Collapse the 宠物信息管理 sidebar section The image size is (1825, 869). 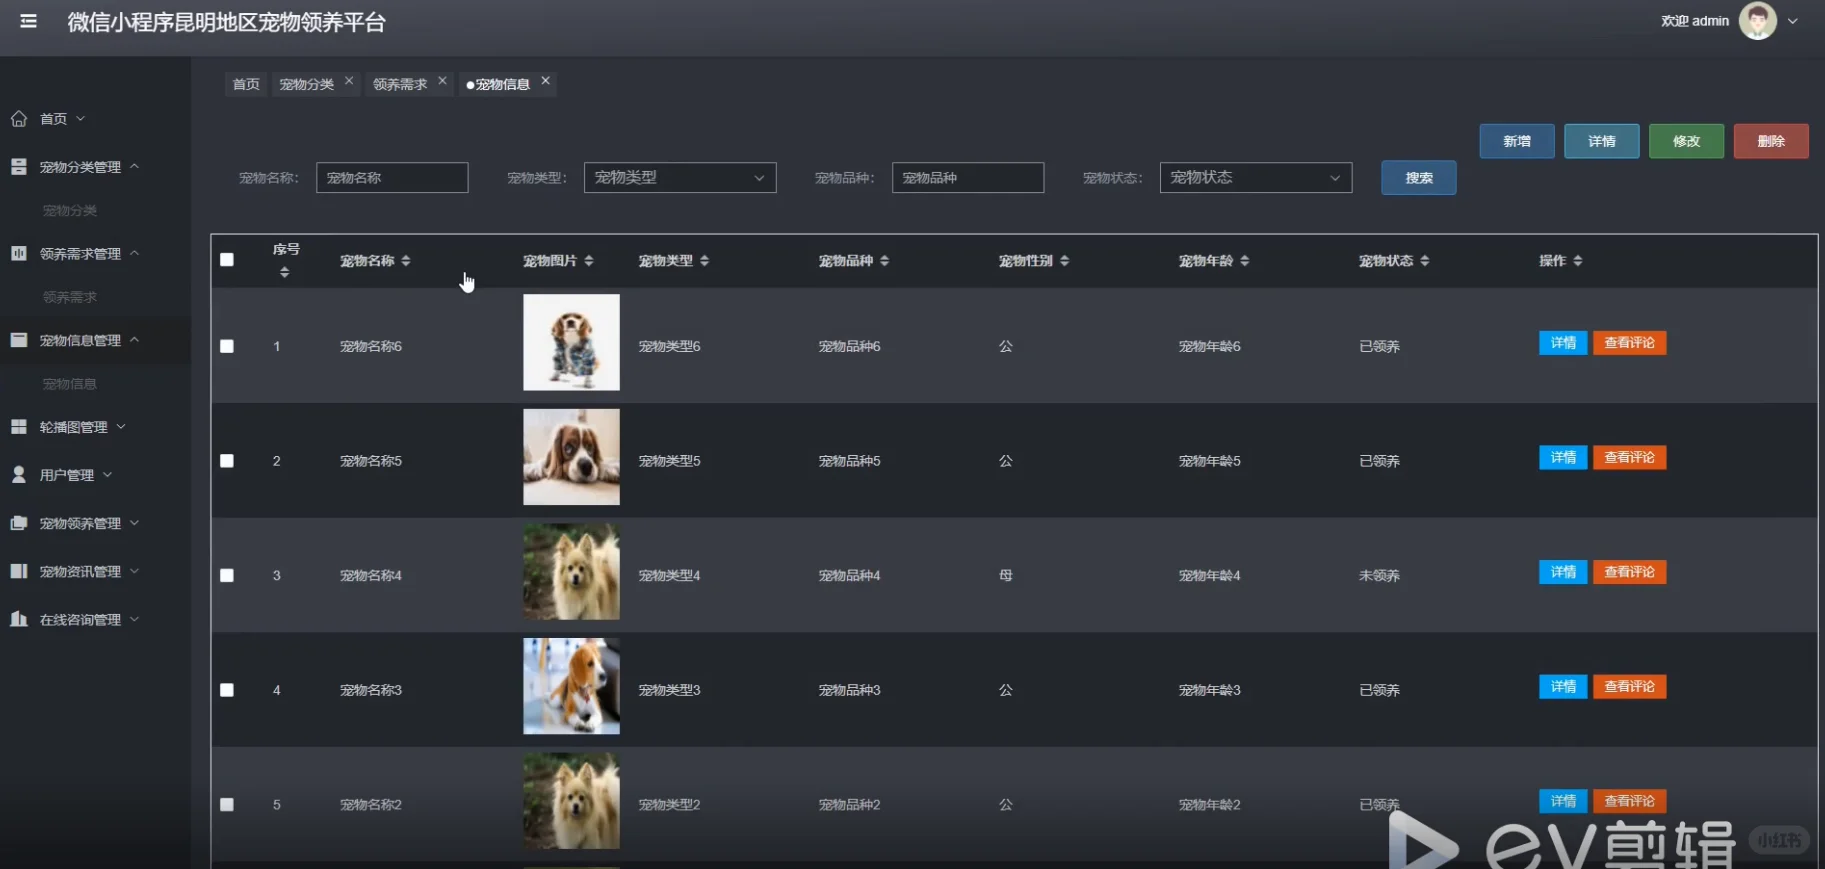pos(134,340)
